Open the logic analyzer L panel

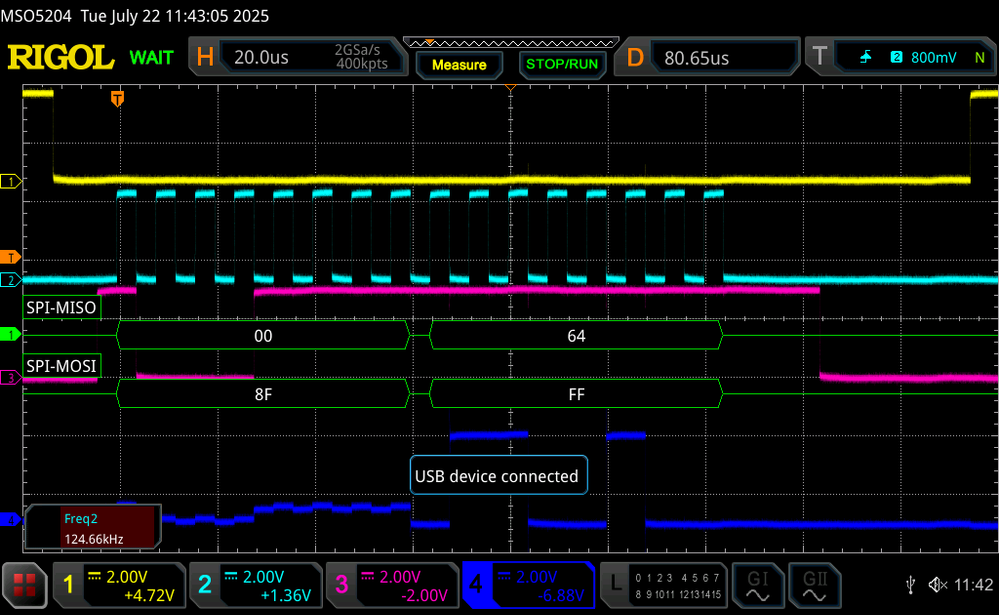point(664,584)
